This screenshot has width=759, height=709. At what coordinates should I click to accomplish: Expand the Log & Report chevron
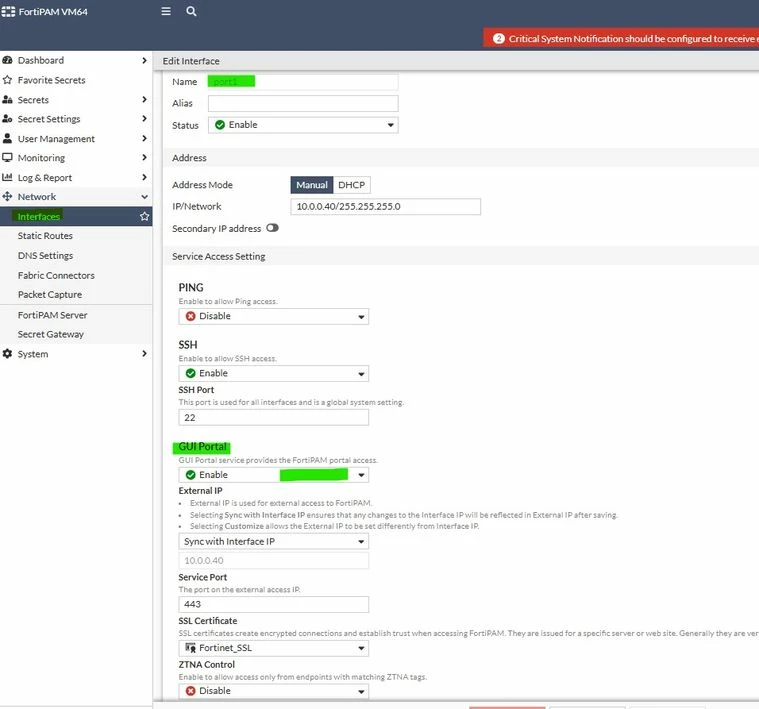tap(144, 177)
